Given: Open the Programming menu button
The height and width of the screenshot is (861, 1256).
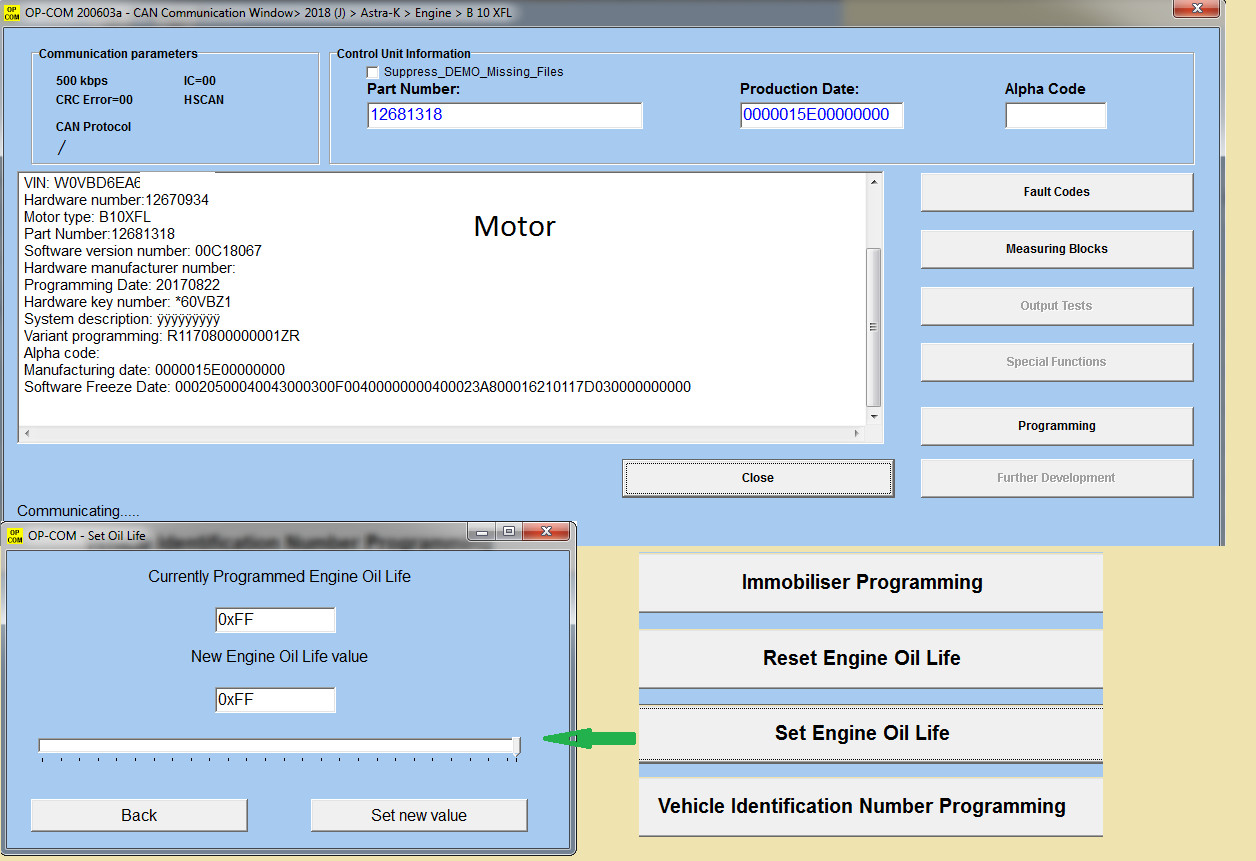Looking at the screenshot, I should pos(1056,426).
